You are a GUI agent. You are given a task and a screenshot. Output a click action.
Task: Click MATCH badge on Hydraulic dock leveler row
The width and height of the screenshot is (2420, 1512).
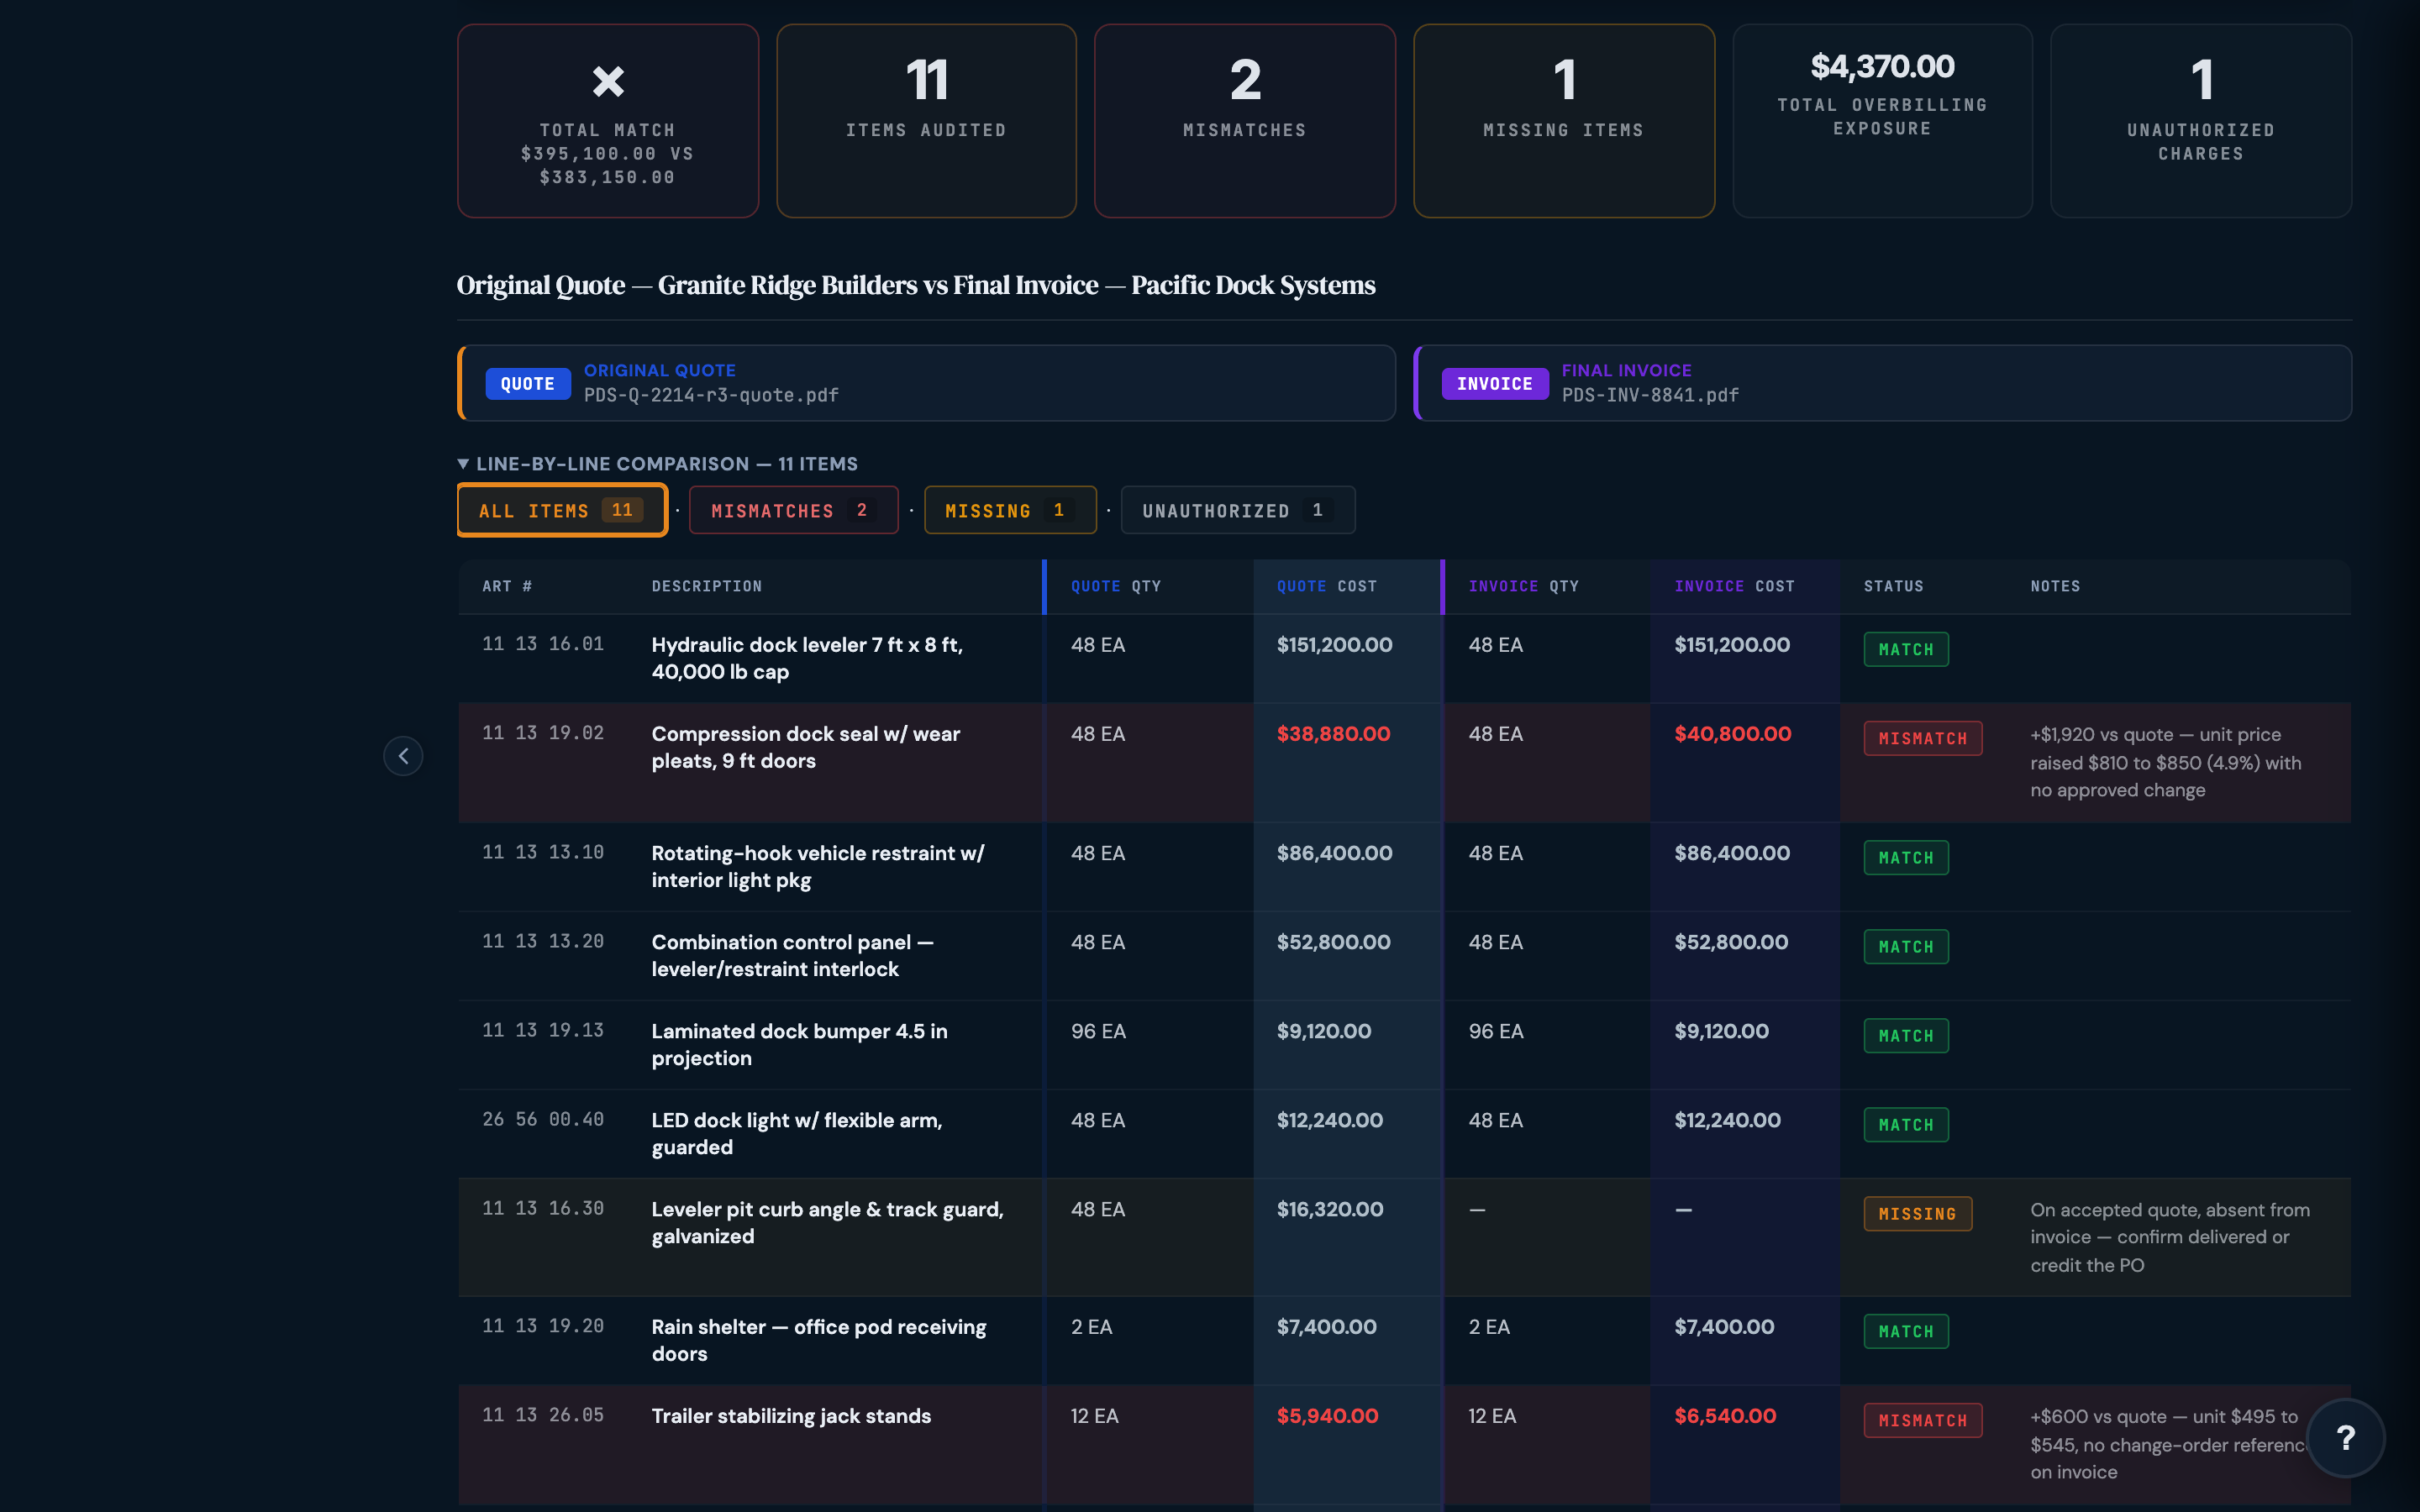[x=1906, y=650]
